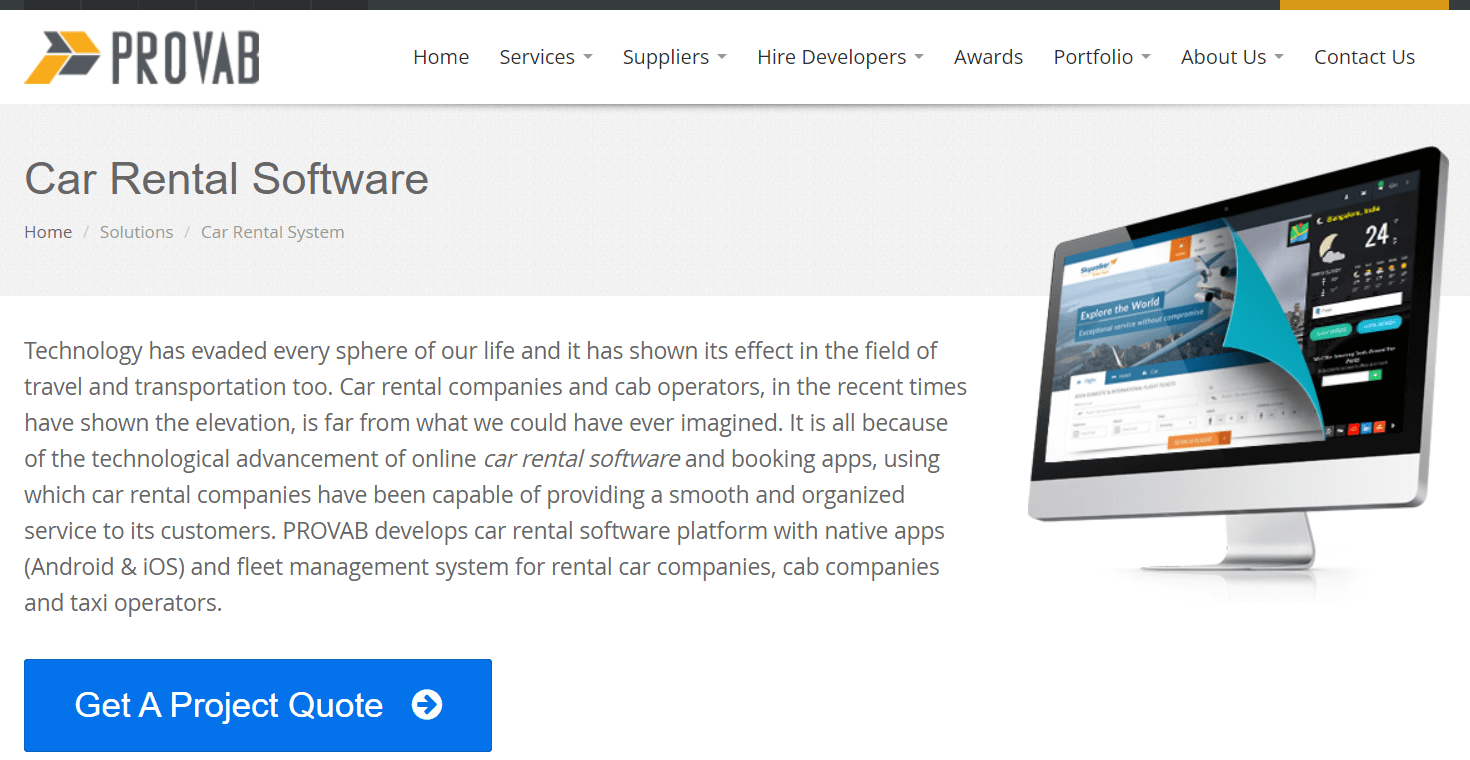
Task: Click the Home breadcrumb link
Action: coord(48,232)
